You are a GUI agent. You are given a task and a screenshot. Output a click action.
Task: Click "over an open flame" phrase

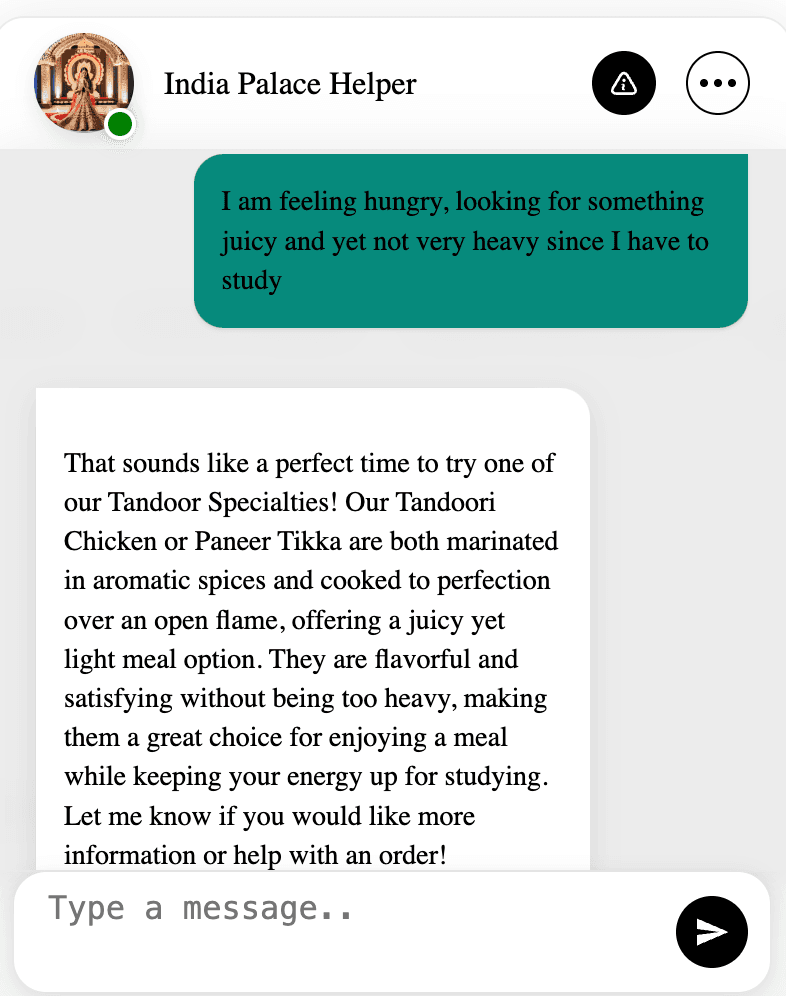(175, 620)
